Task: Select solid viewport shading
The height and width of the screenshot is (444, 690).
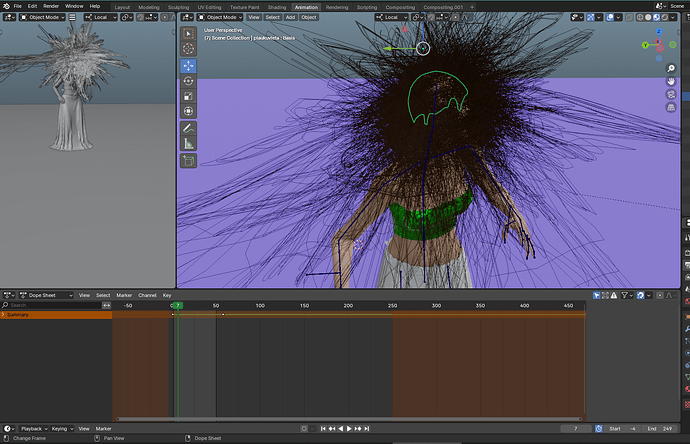Action: [648, 17]
